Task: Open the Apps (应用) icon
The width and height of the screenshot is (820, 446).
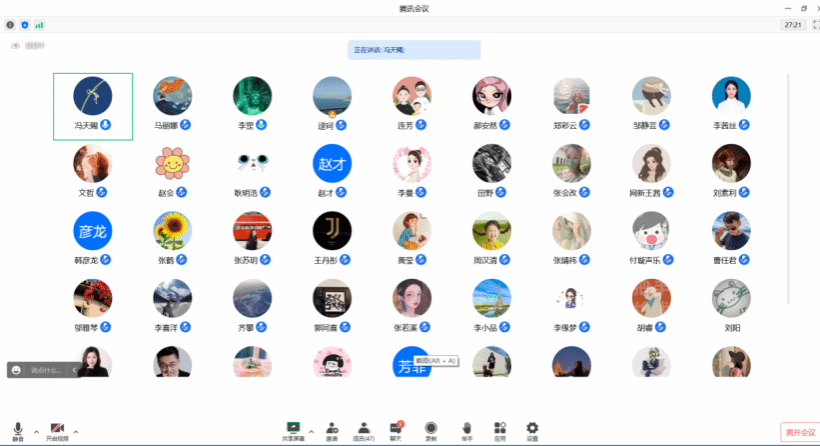Action: [x=499, y=430]
